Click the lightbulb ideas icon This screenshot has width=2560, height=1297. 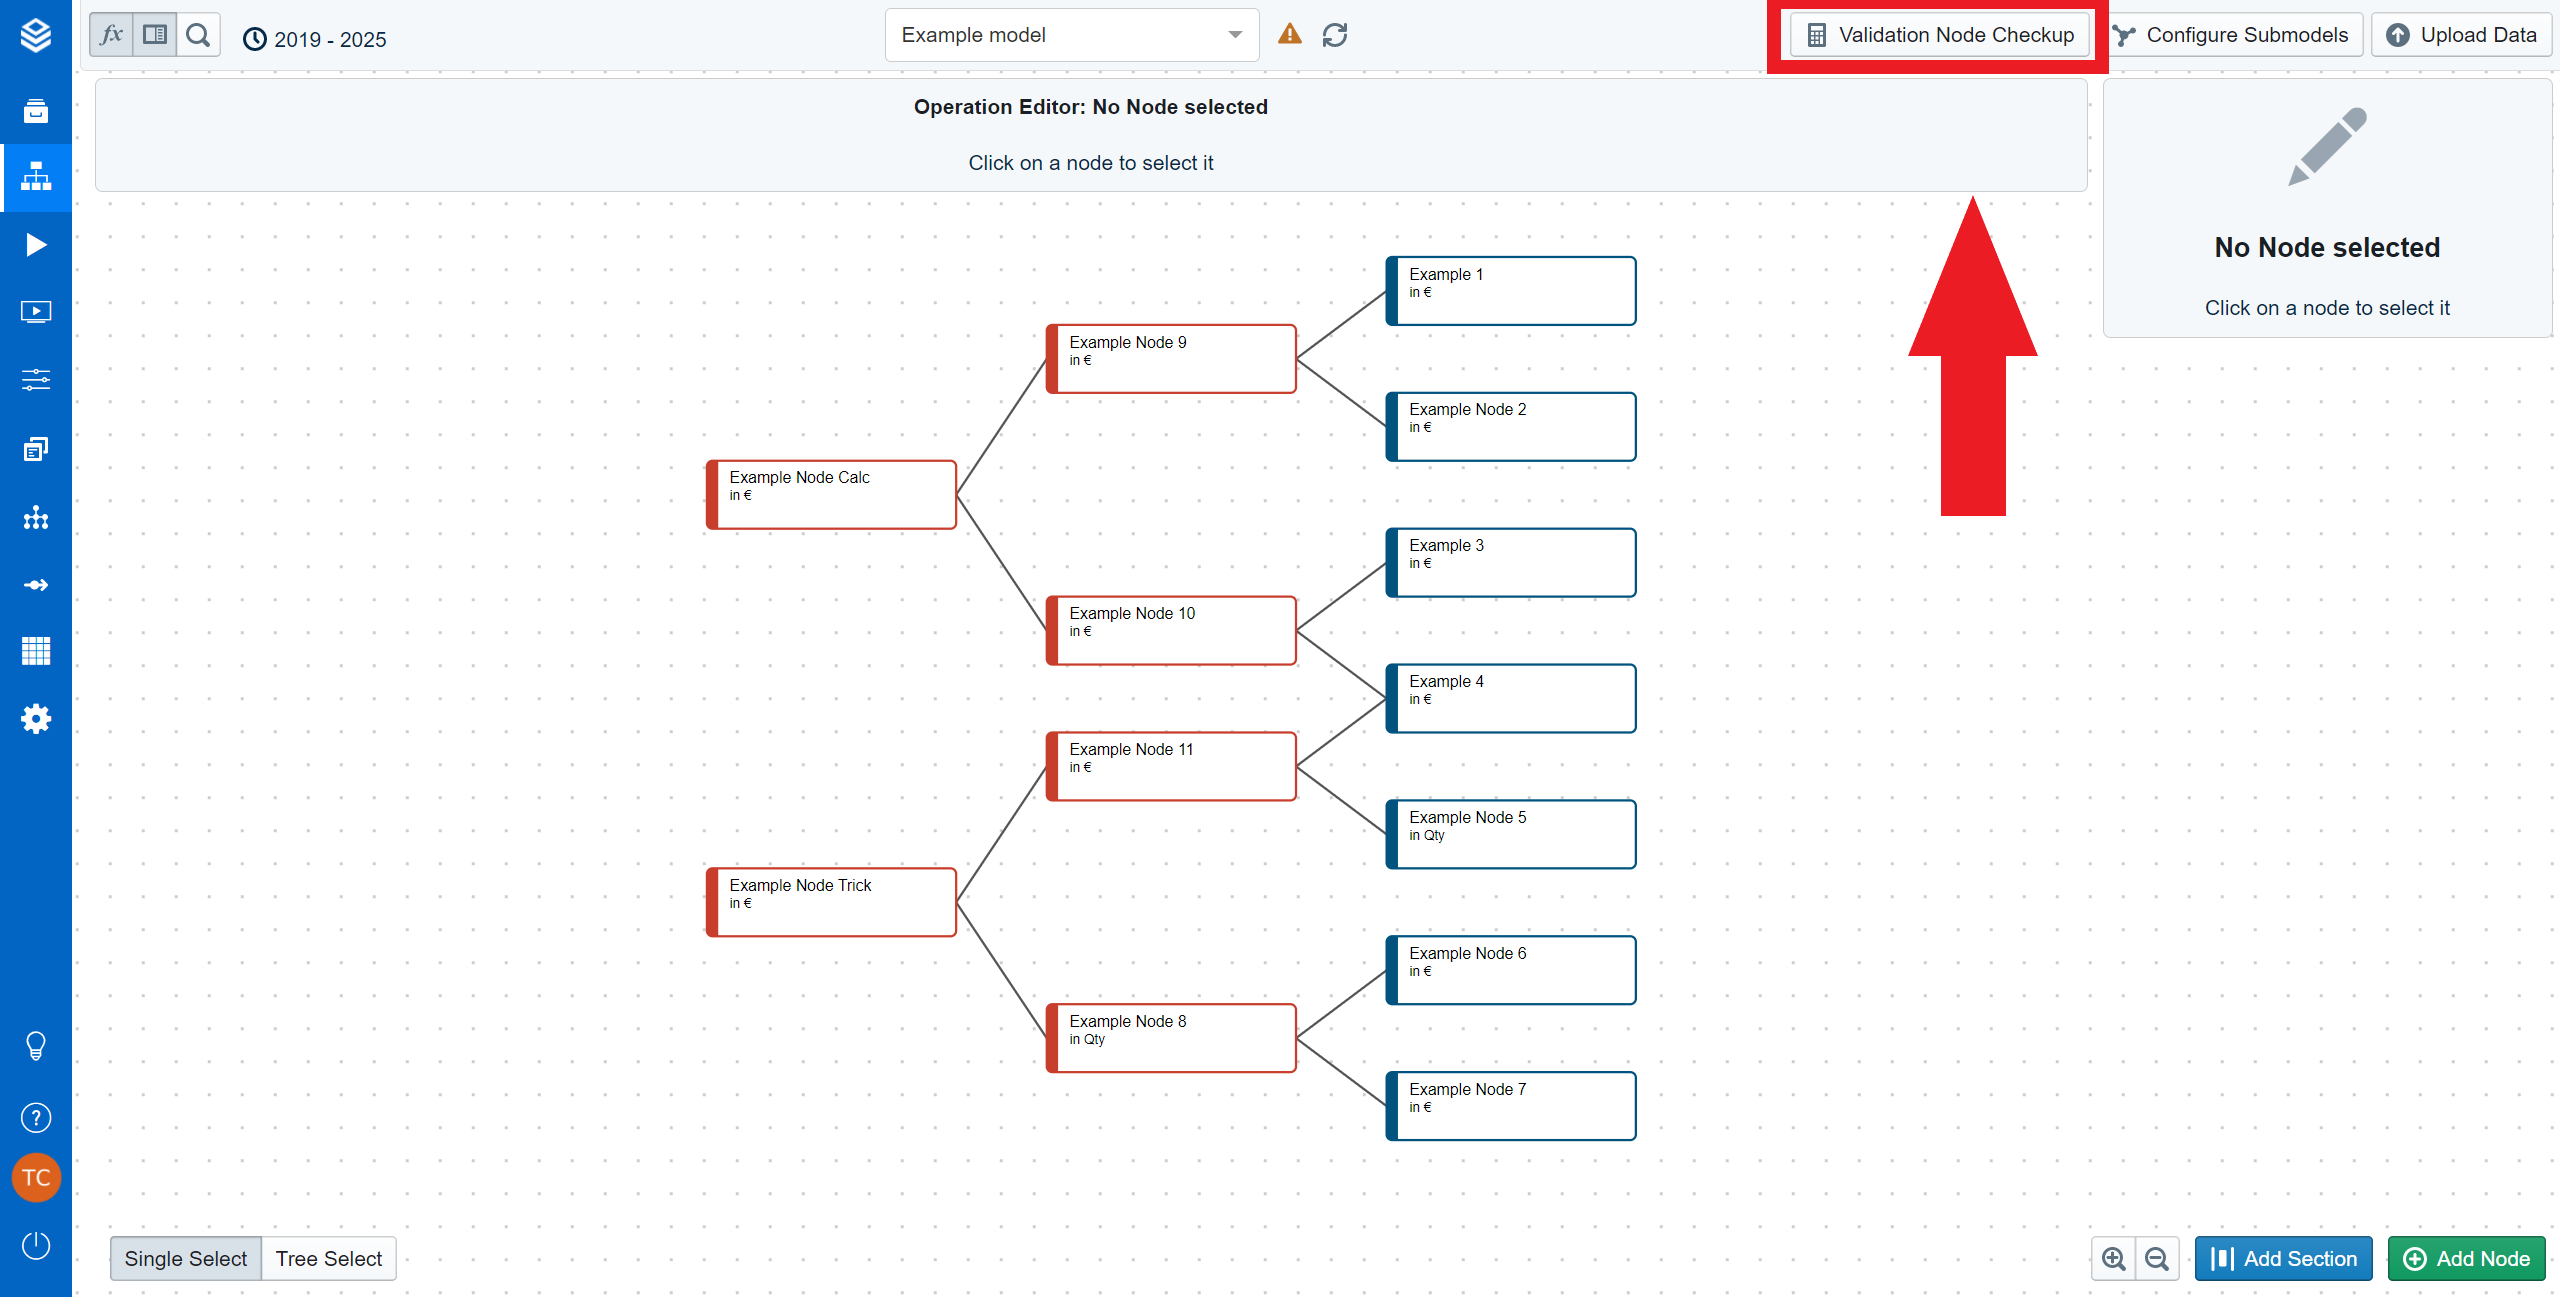click(x=36, y=1046)
